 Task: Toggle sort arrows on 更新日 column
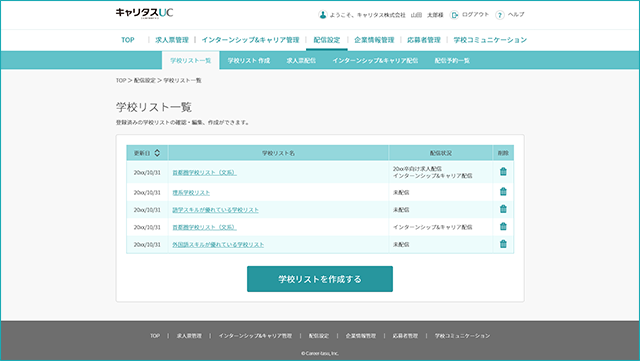pyautogui.click(x=157, y=153)
